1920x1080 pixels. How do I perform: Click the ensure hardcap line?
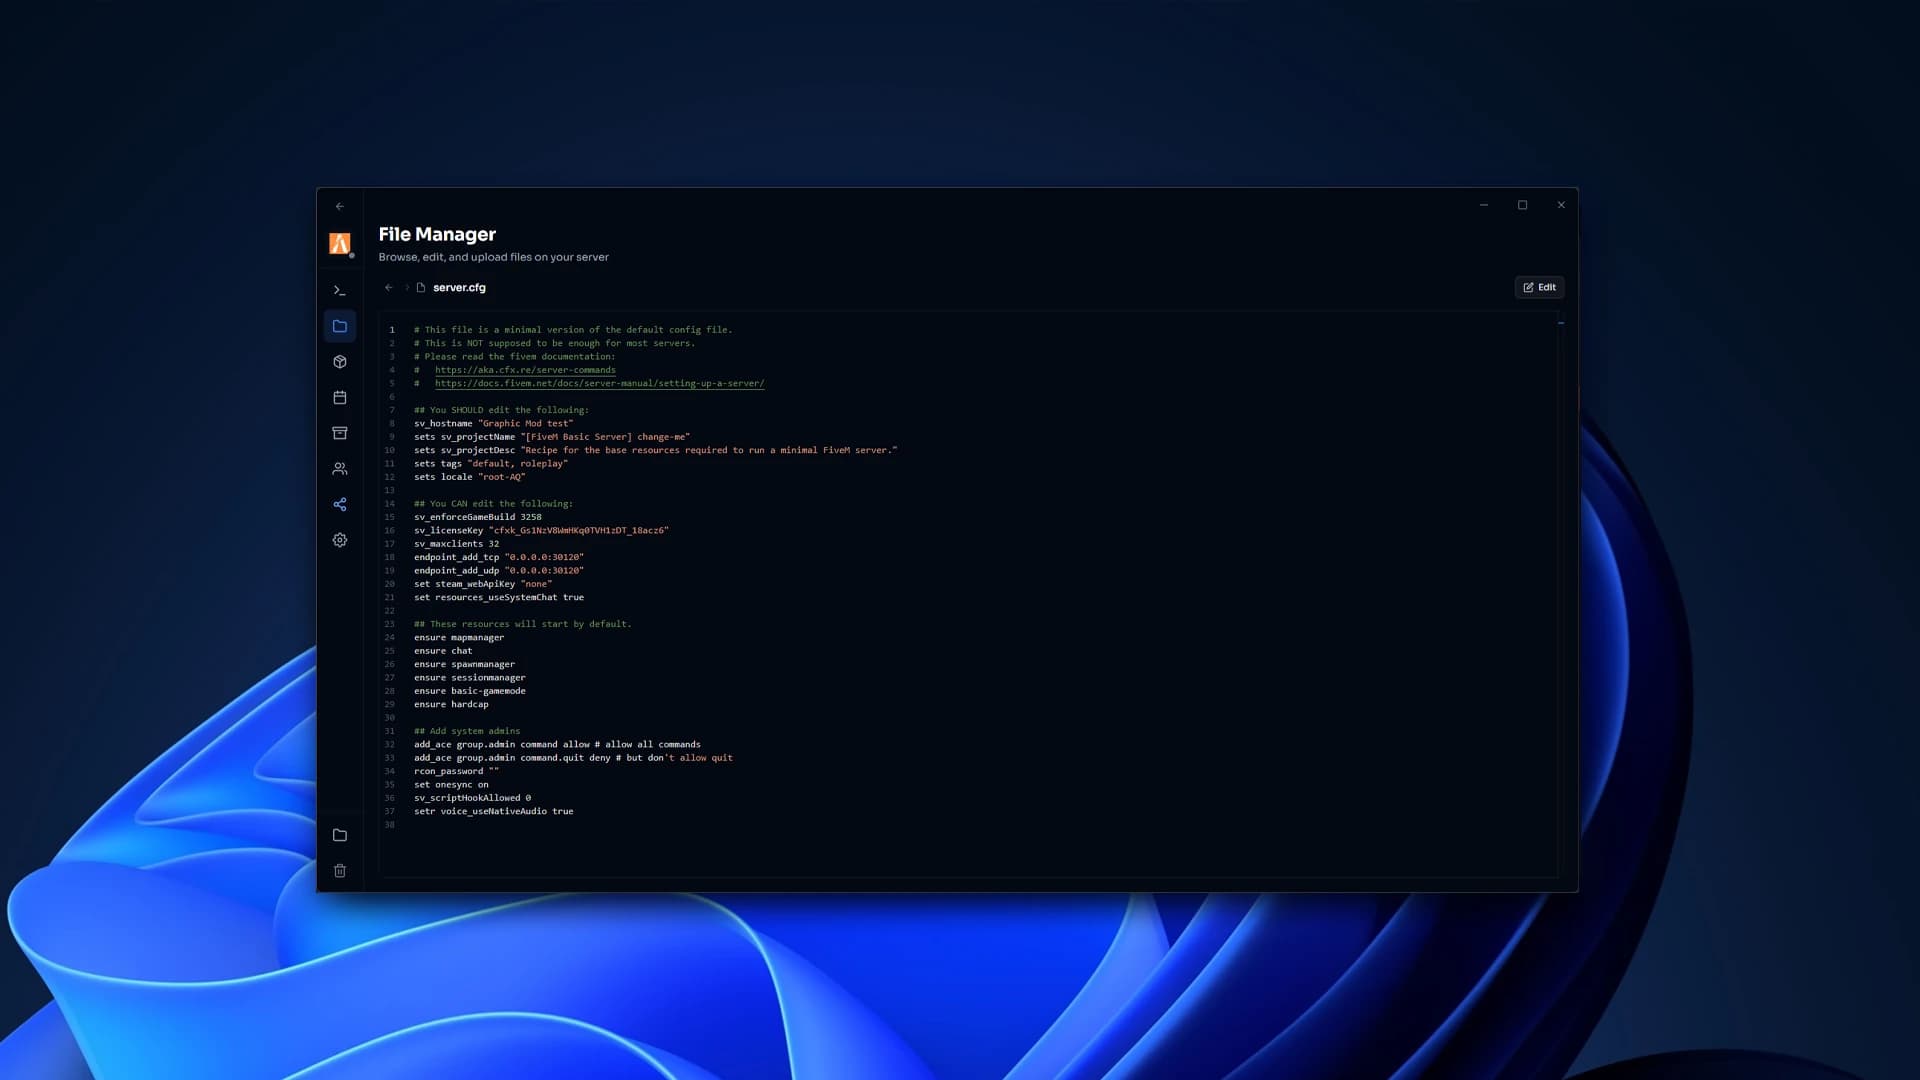(451, 705)
